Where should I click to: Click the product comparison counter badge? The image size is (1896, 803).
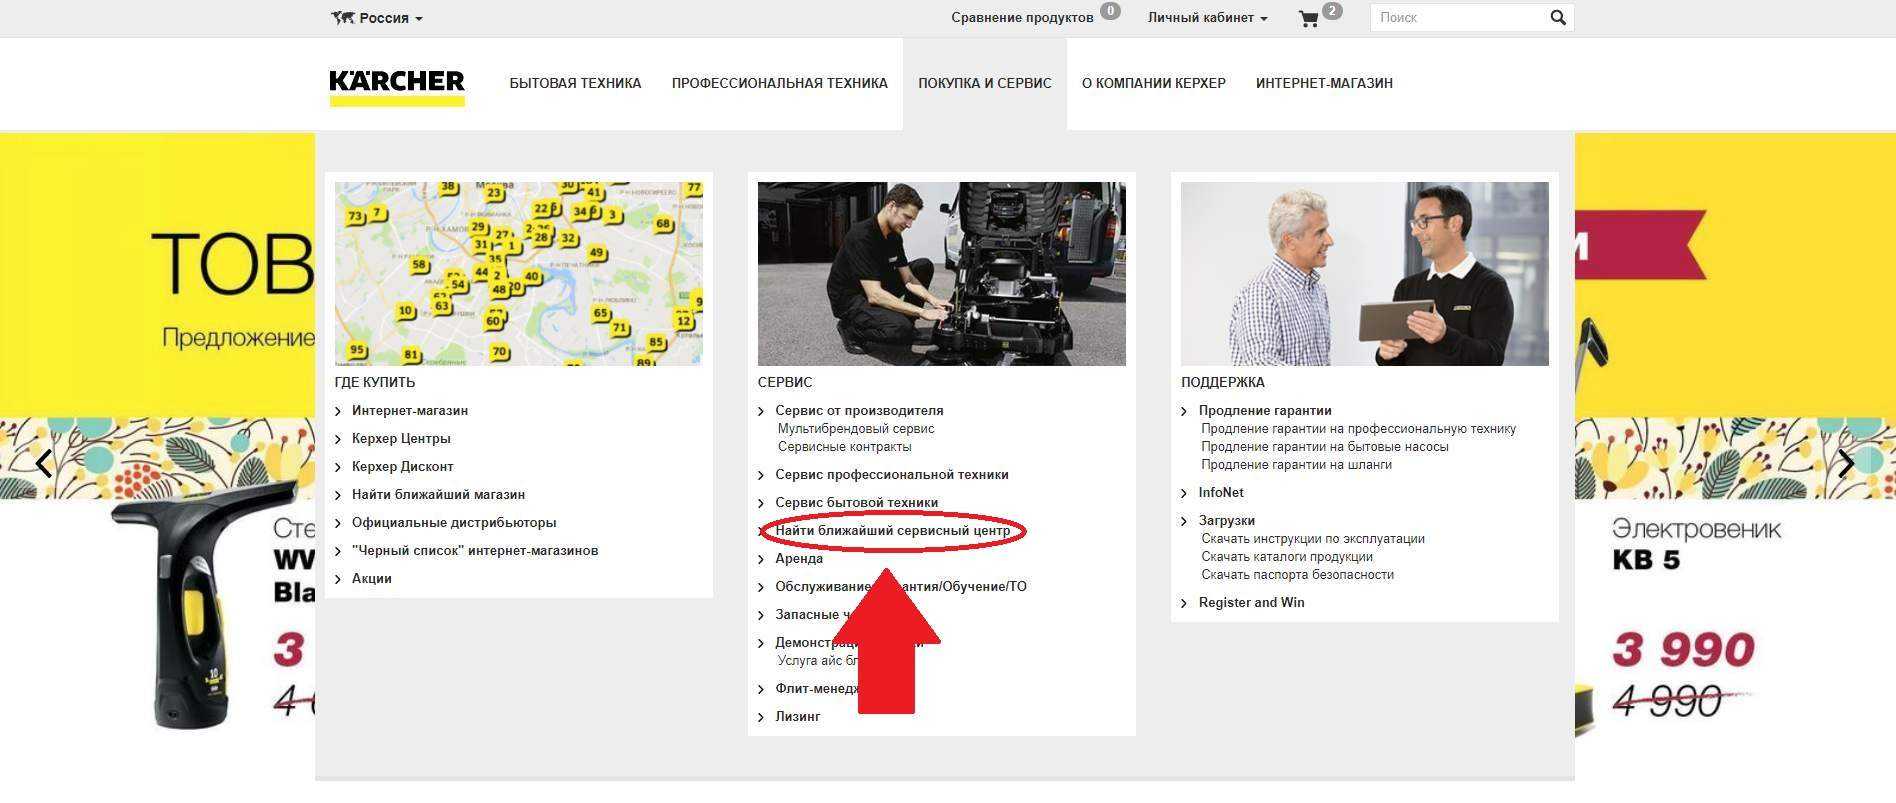[x=1110, y=11]
